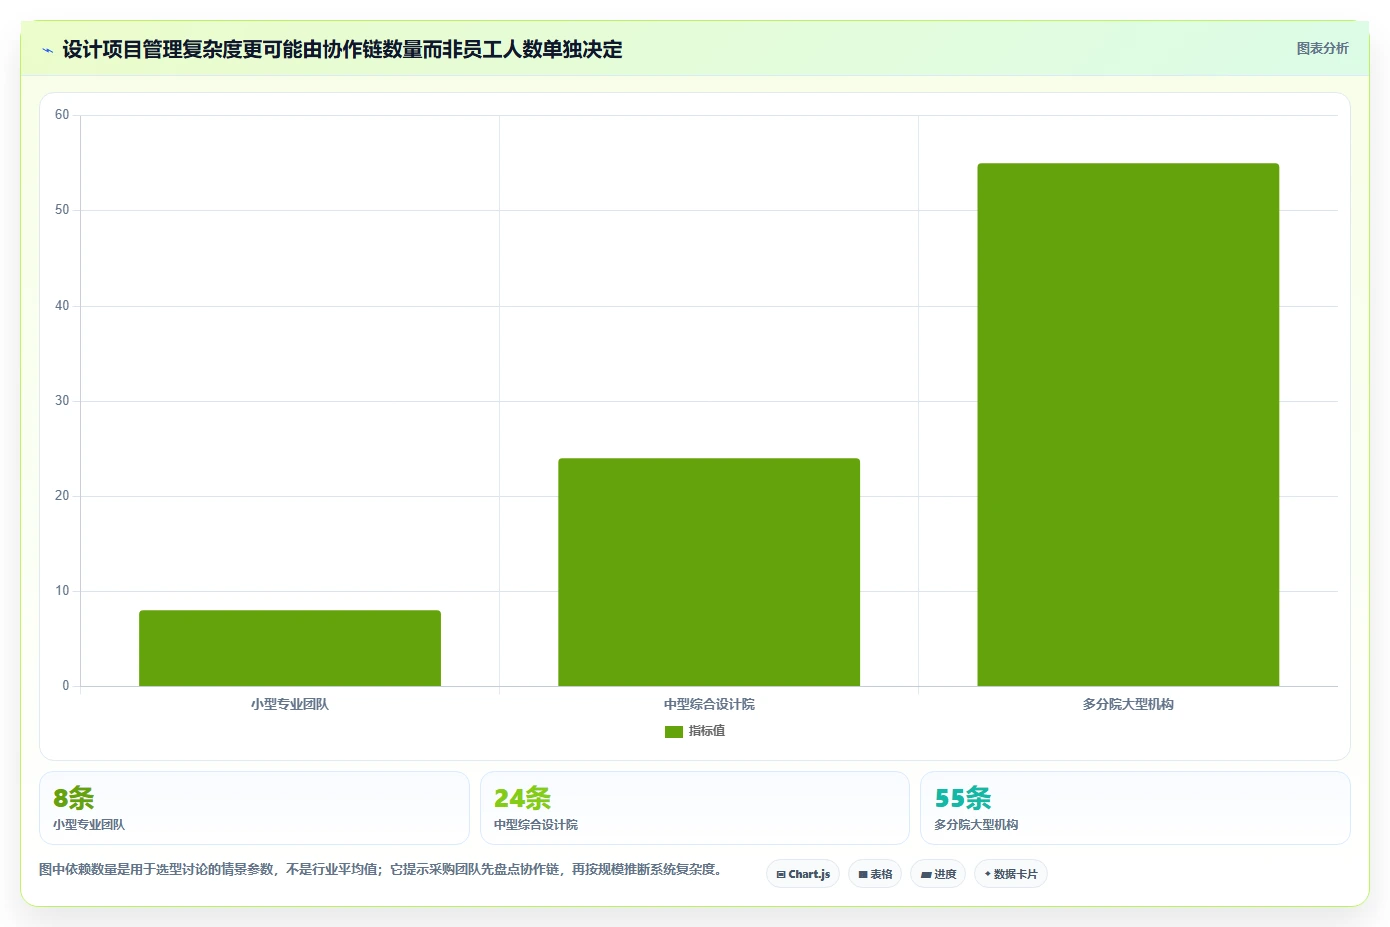Click the x-axis label 中型综合设计院
This screenshot has width=1390, height=927.
click(709, 704)
